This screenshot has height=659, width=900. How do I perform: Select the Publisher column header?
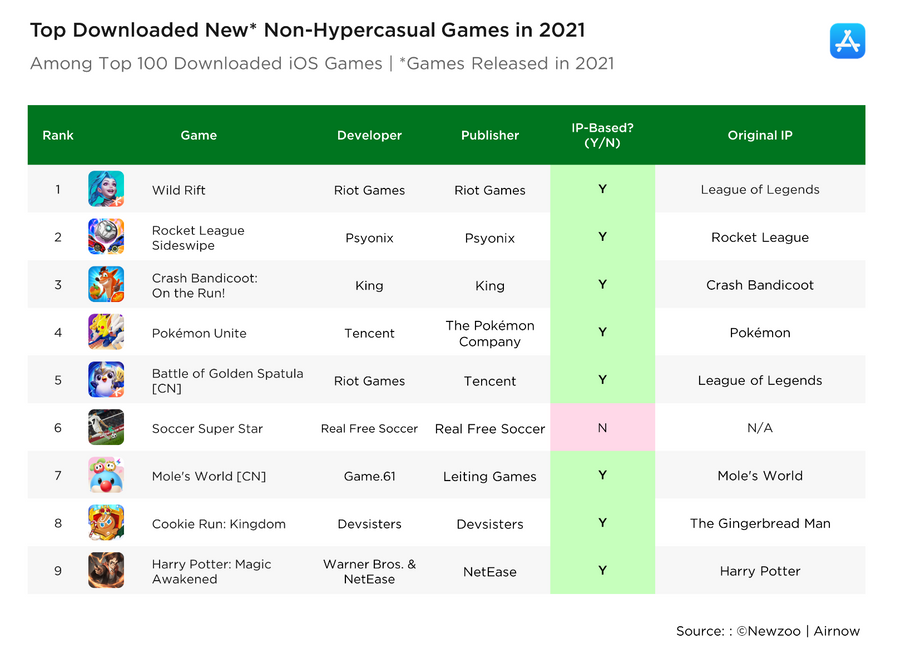tap(489, 134)
